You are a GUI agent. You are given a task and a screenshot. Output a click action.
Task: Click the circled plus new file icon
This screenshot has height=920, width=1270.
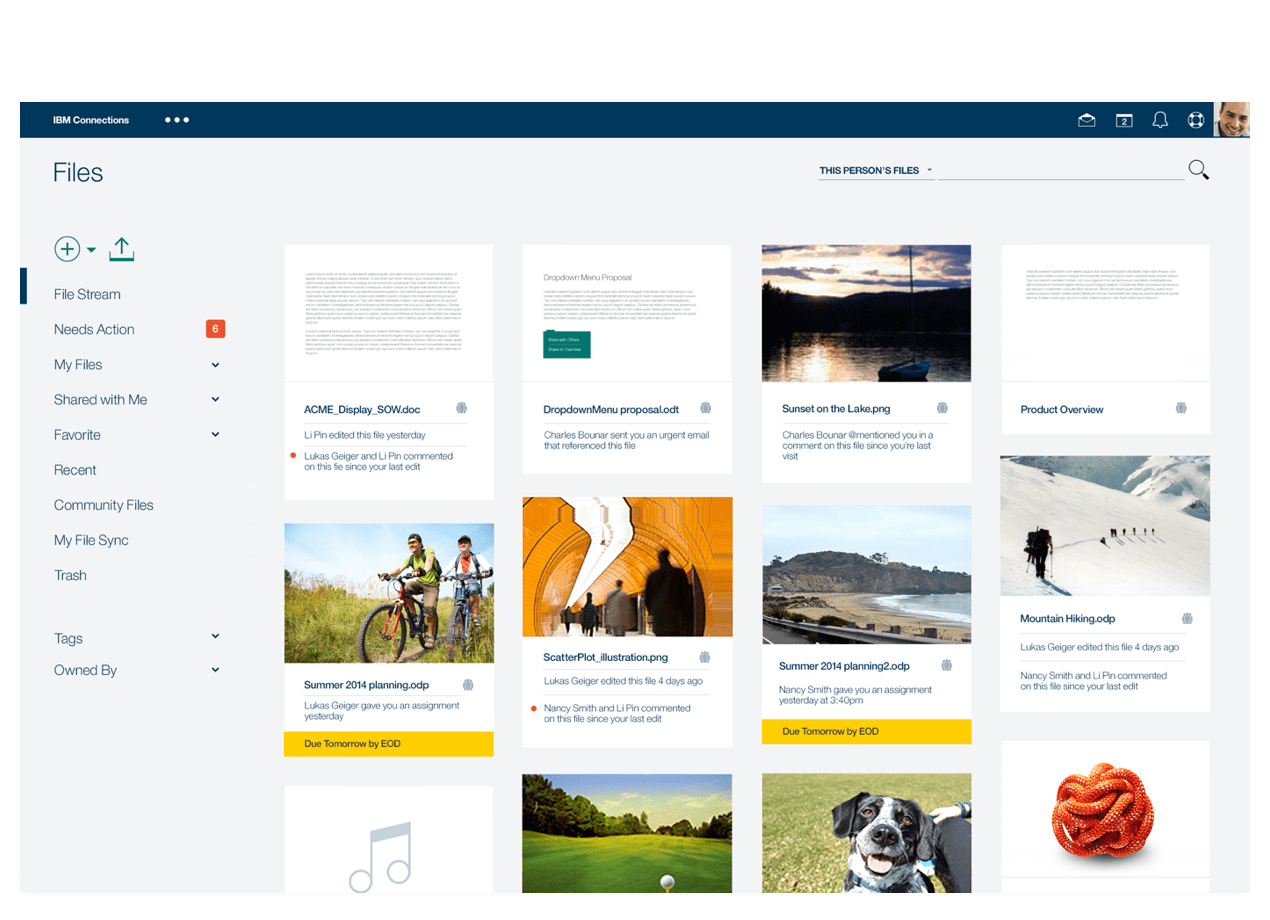(67, 249)
